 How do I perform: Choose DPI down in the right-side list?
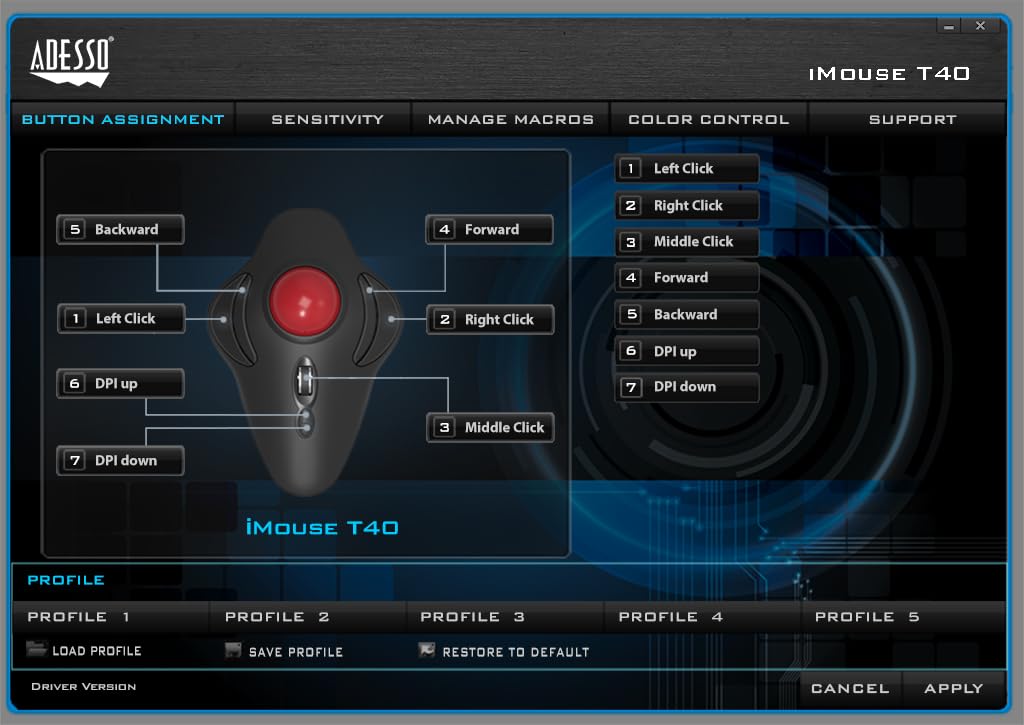pyautogui.click(x=686, y=387)
